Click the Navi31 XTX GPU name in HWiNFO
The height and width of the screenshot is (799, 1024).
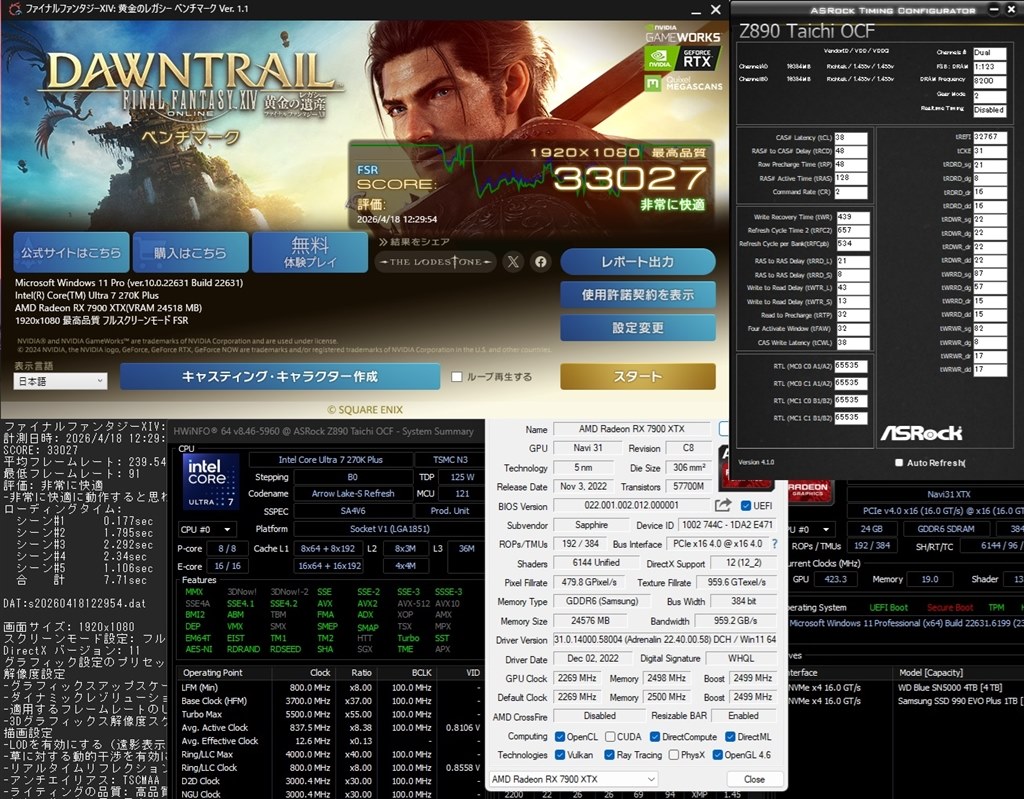[x=948, y=494]
